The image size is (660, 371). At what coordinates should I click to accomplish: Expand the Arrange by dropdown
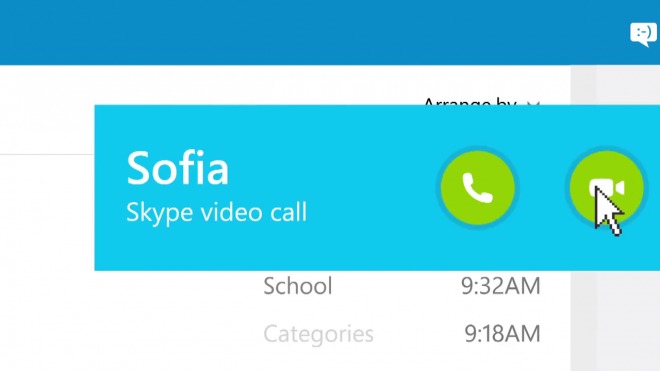point(481,101)
